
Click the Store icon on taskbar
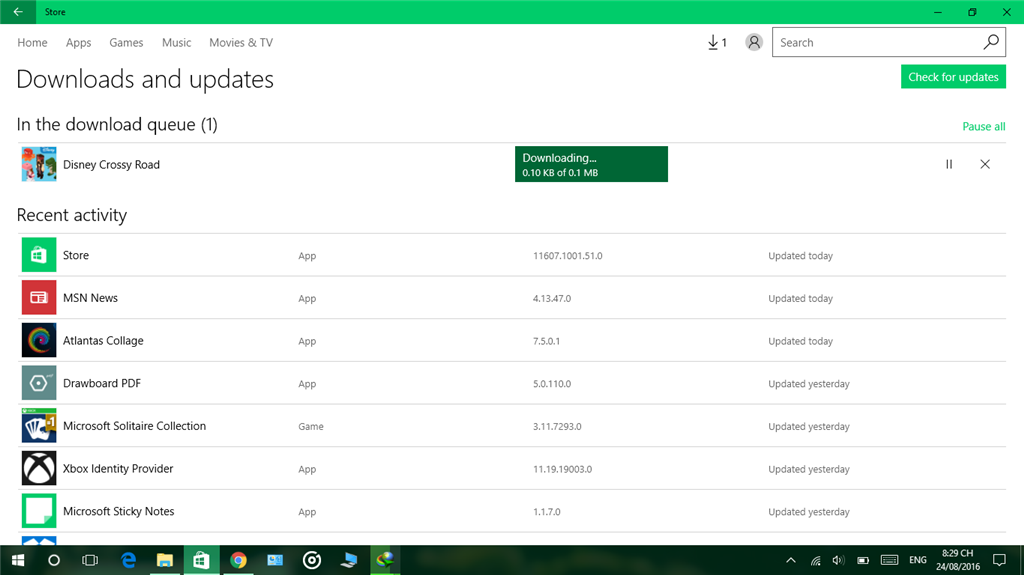tap(201, 560)
